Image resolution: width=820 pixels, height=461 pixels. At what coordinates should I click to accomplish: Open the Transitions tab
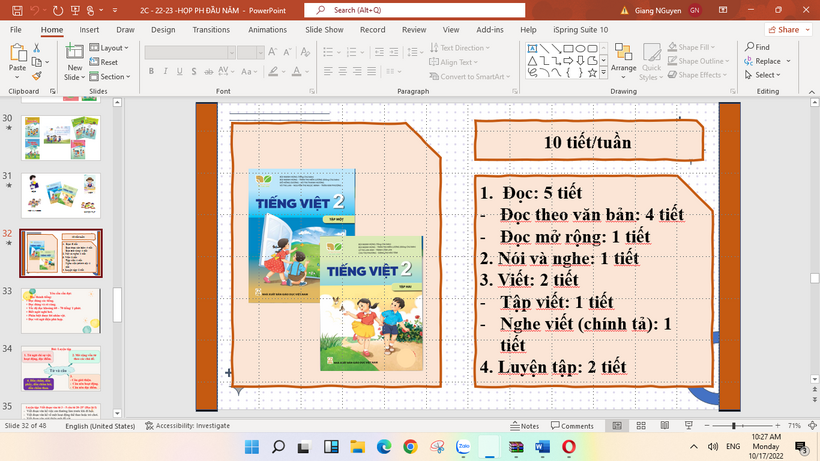pyautogui.click(x=210, y=30)
